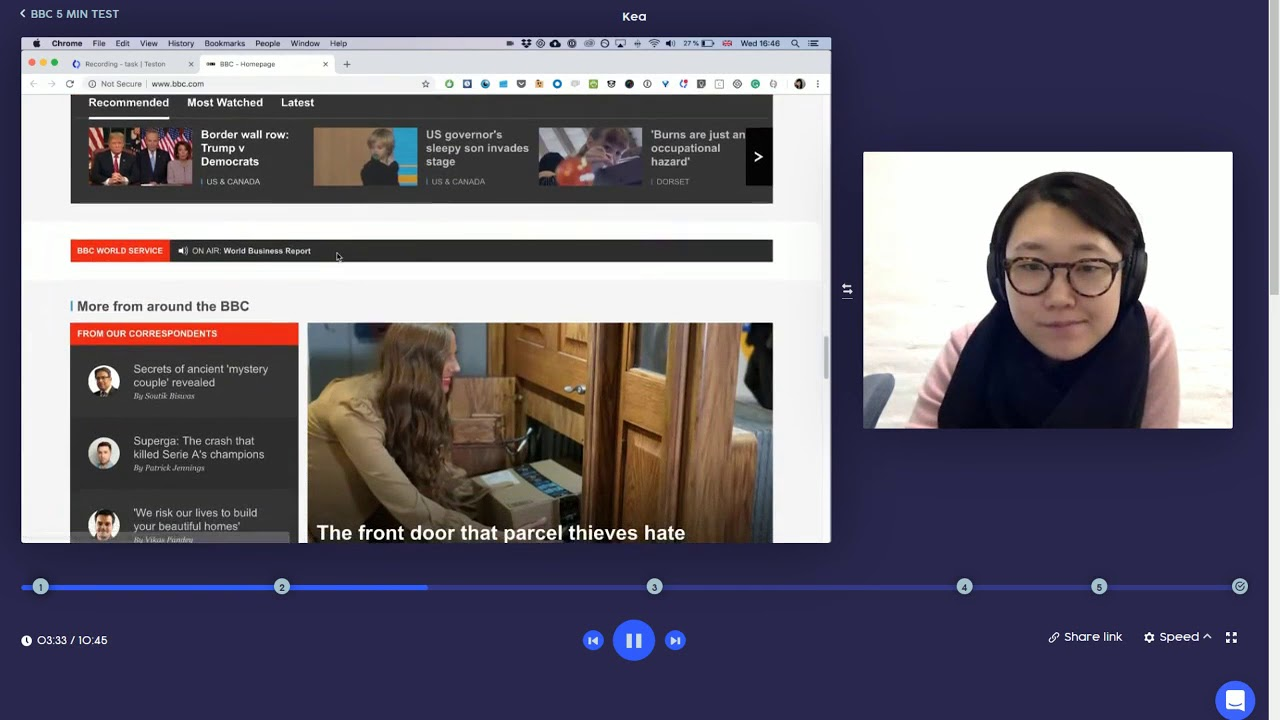Select the Latest tab
Image resolution: width=1280 pixels, height=720 pixels.
(297, 103)
